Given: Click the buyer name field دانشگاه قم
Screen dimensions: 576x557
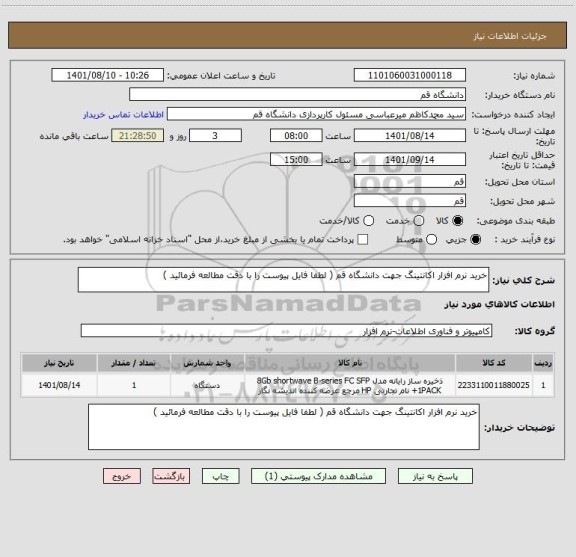Looking at the screenshot, I should tap(298, 95).
